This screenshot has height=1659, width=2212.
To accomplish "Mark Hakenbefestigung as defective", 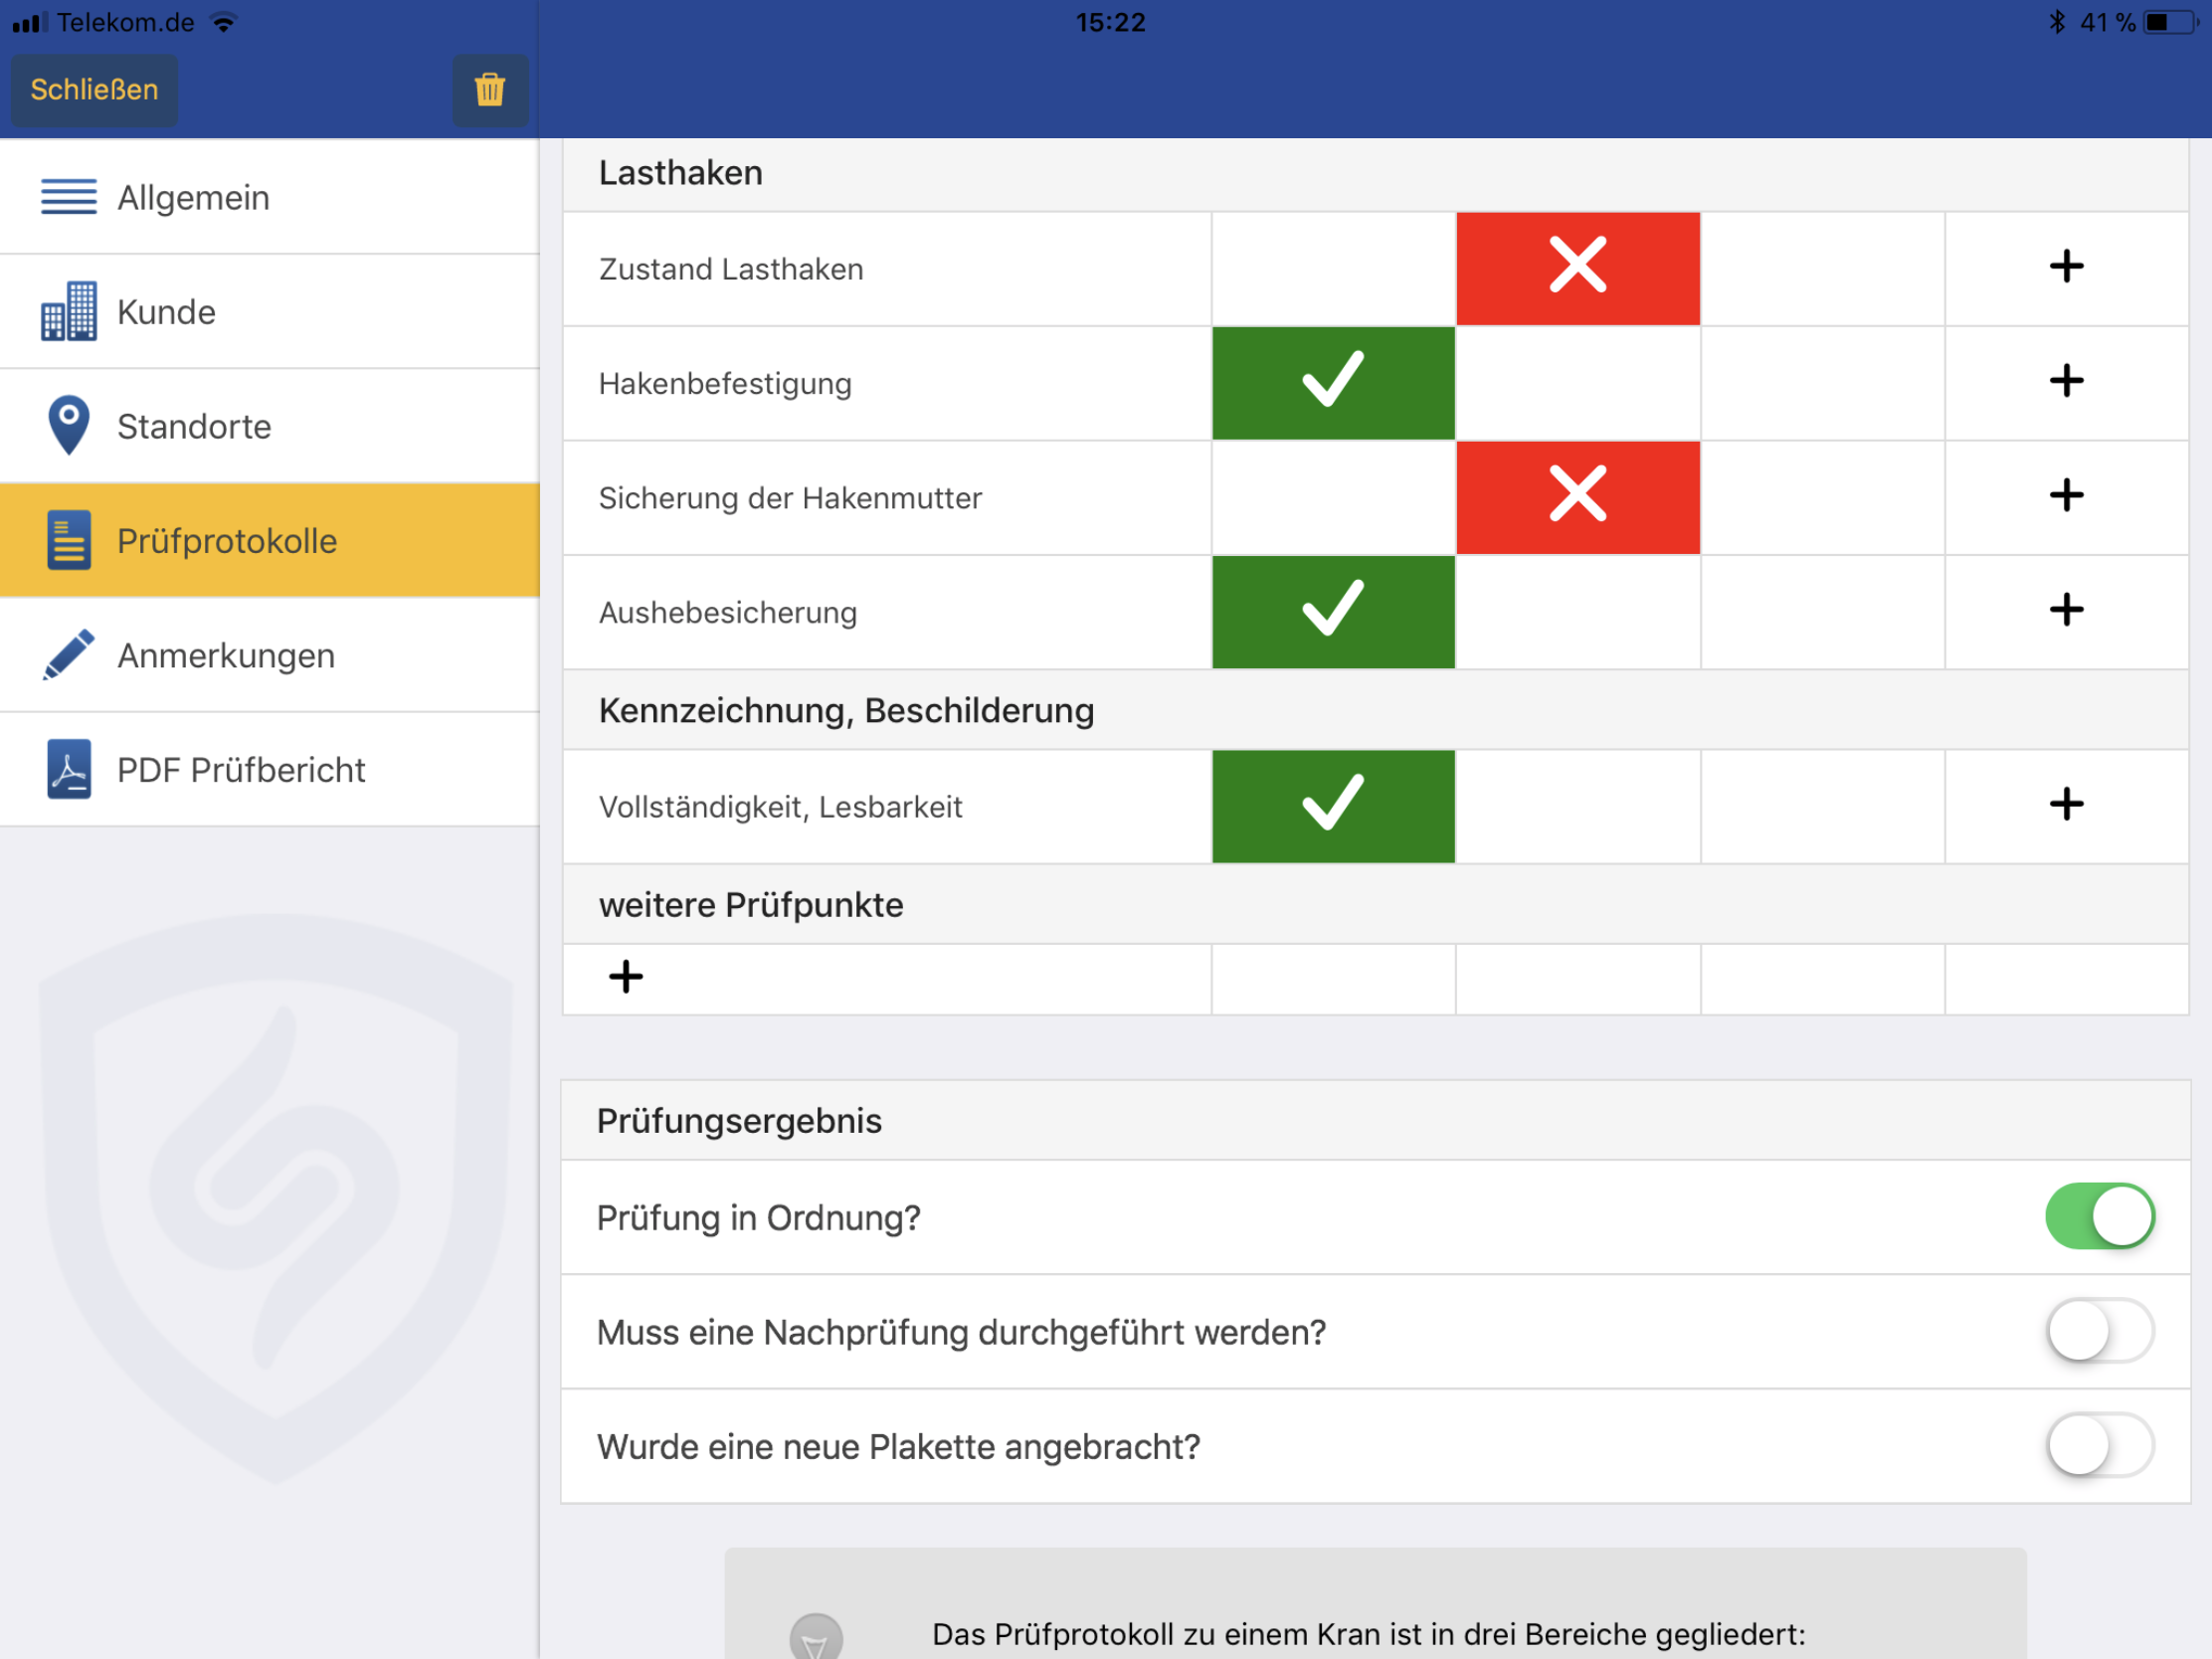I will (1578, 383).
